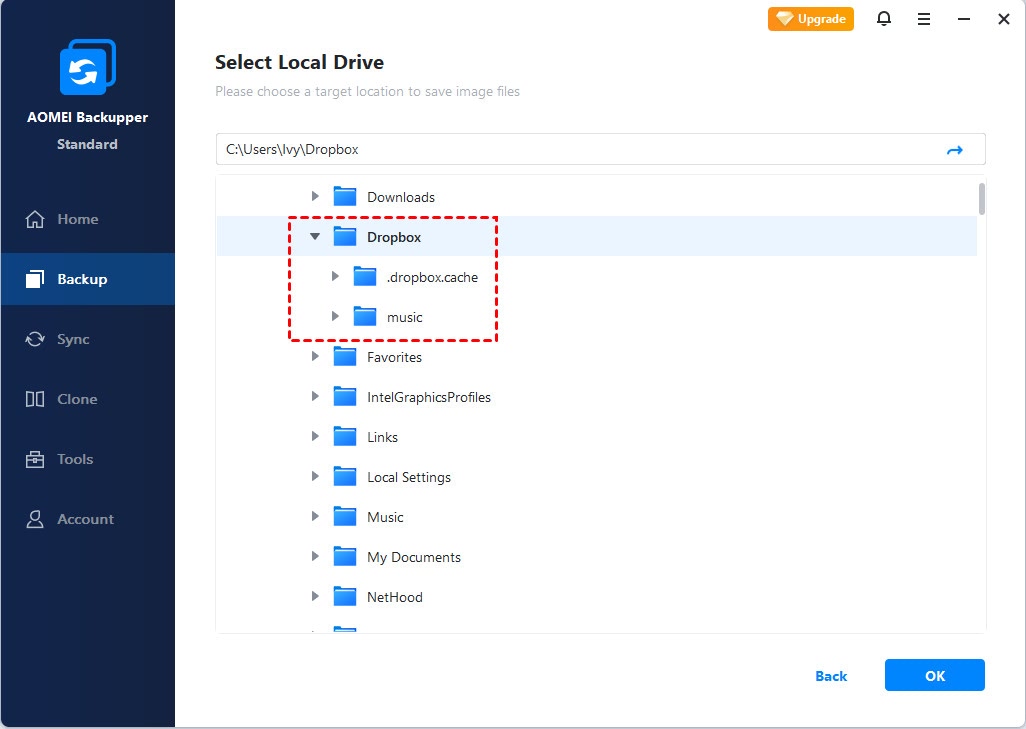Click the Home house icon in sidebar
This screenshot has width=1026, height=729.
pyautogui.click(x=35, y=219)
